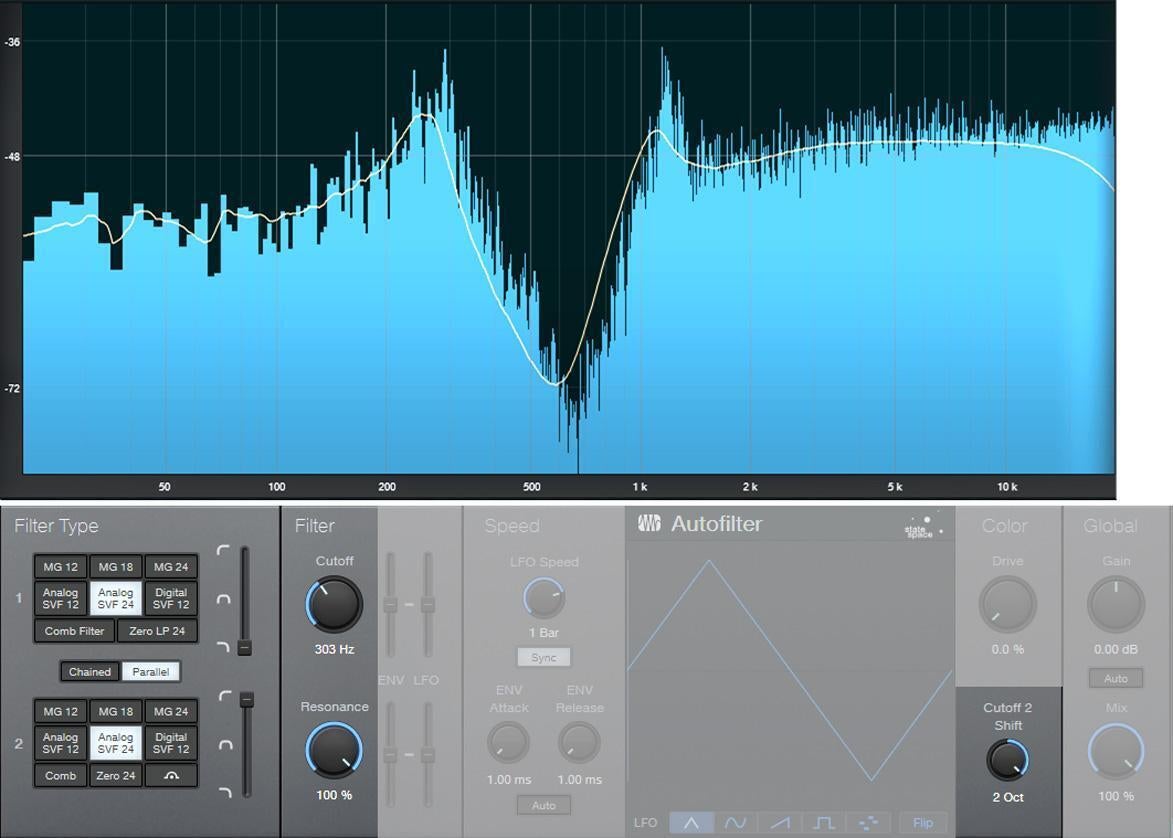This screenshot has width=1173, height=838.
Task: Switch to Parallel filter routing
Action: tap(151, 672)
